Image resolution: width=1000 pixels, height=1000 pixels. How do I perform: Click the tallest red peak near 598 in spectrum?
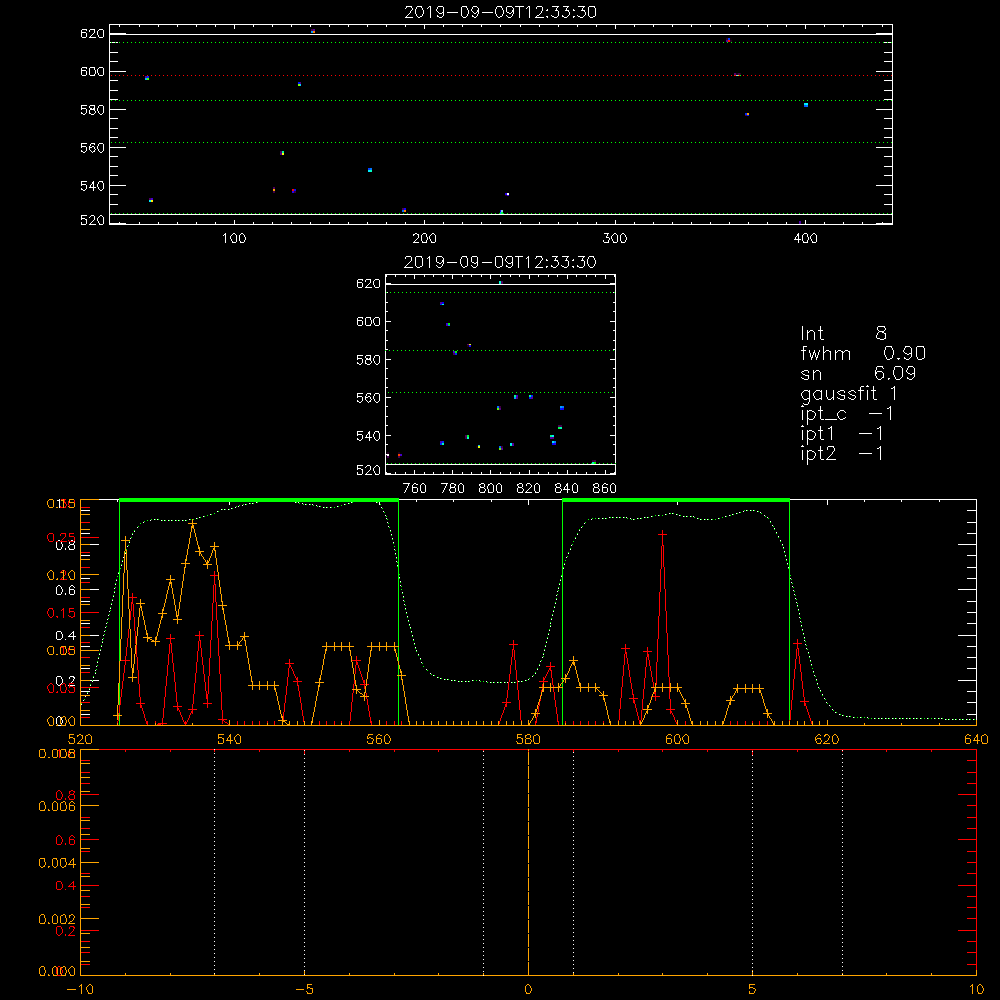(663, 534)
